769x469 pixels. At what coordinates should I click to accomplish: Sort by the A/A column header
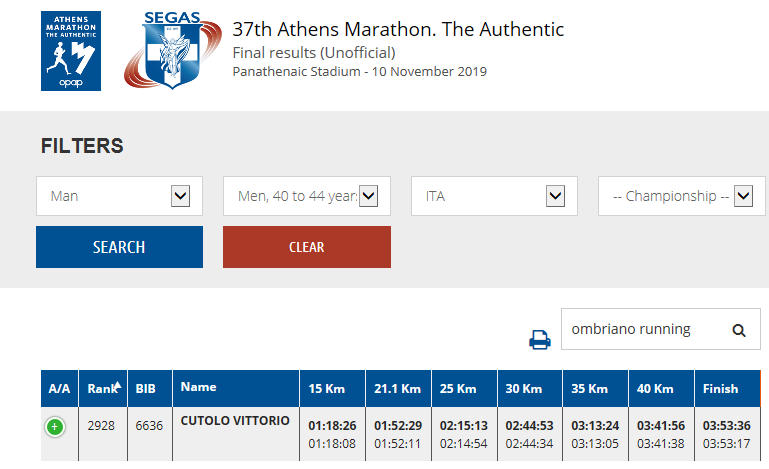[x=59, y=389]
